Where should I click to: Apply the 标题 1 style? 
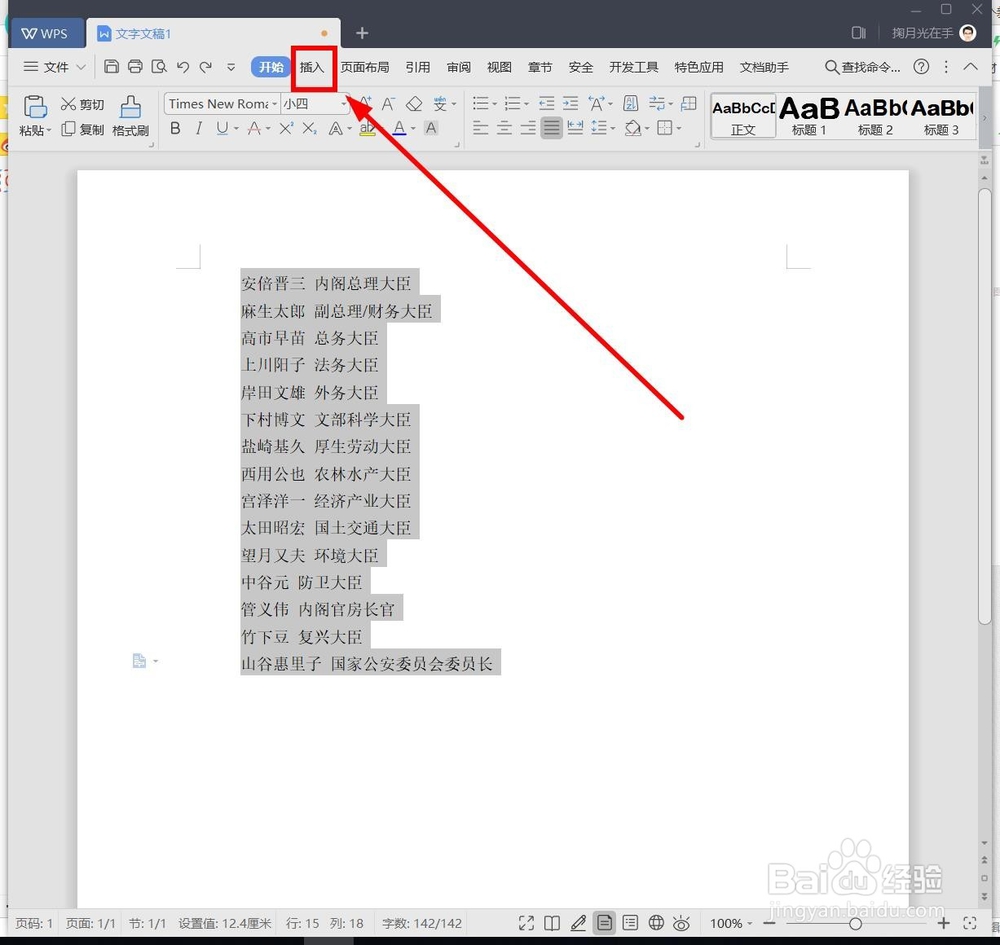click(809, 117)
